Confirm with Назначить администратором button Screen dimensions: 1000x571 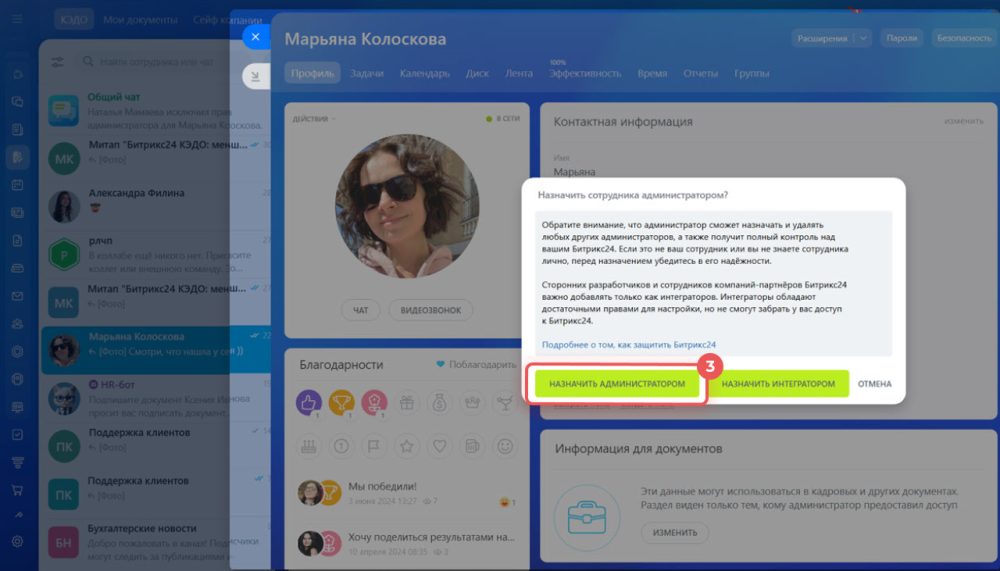[x=617, y=383]
